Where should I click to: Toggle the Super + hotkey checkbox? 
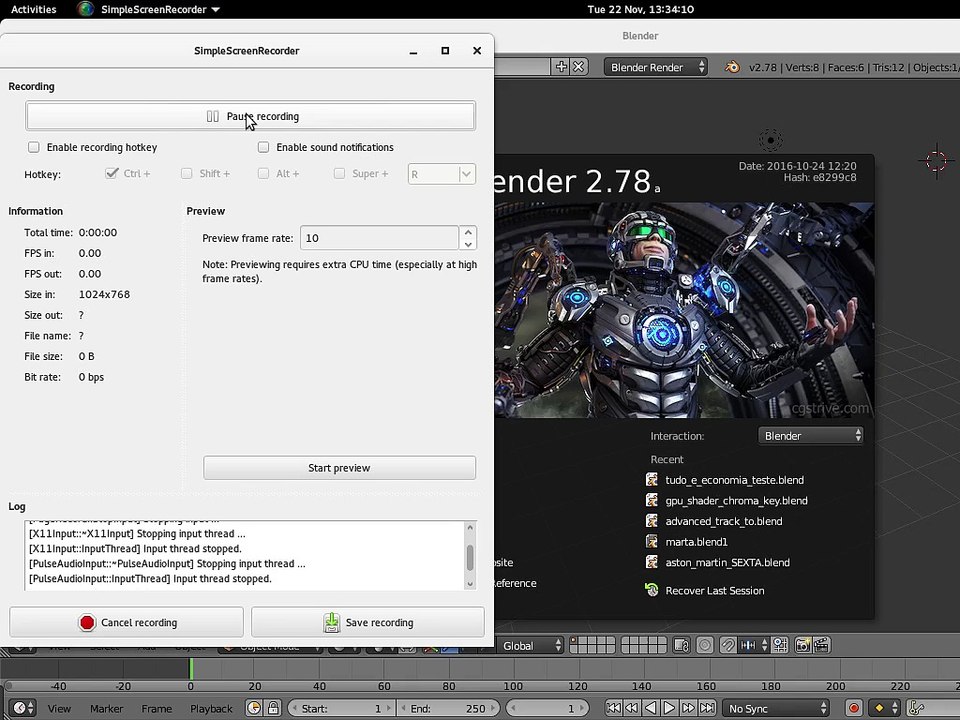point(339,173)
